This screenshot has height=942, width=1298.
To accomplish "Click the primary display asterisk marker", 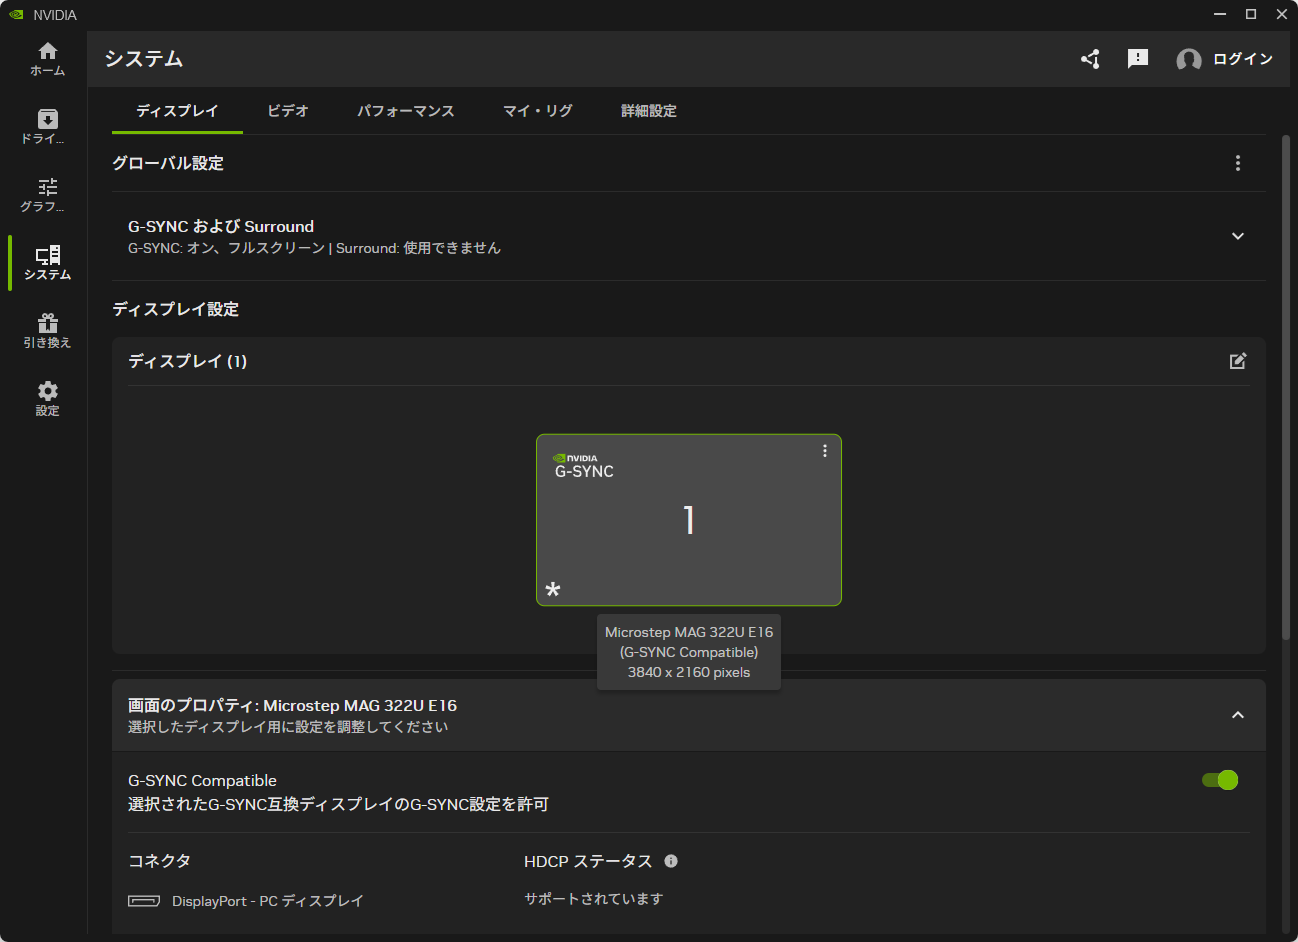I will pos(553,590).
